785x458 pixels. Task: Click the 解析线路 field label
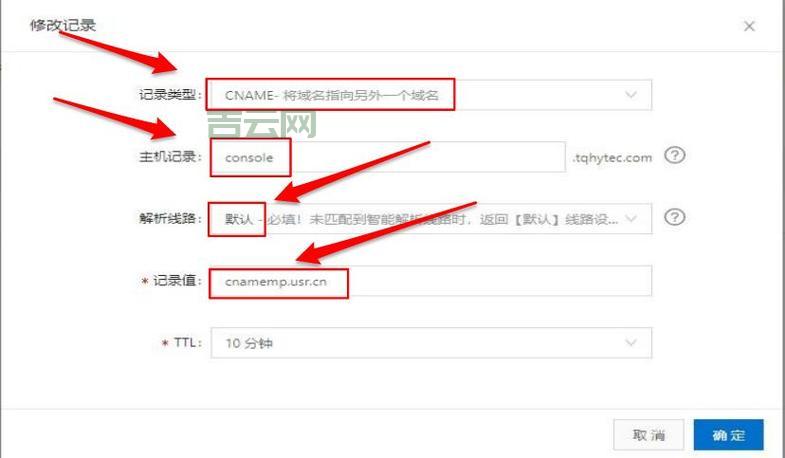point(170,219)
